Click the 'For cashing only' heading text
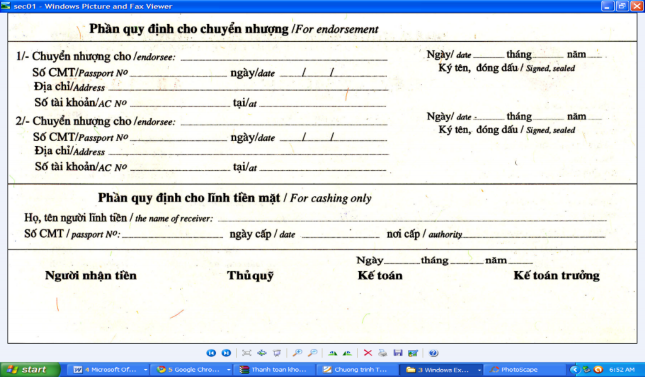645x377 pixels. pyautogui.click(x=331, y=198)
